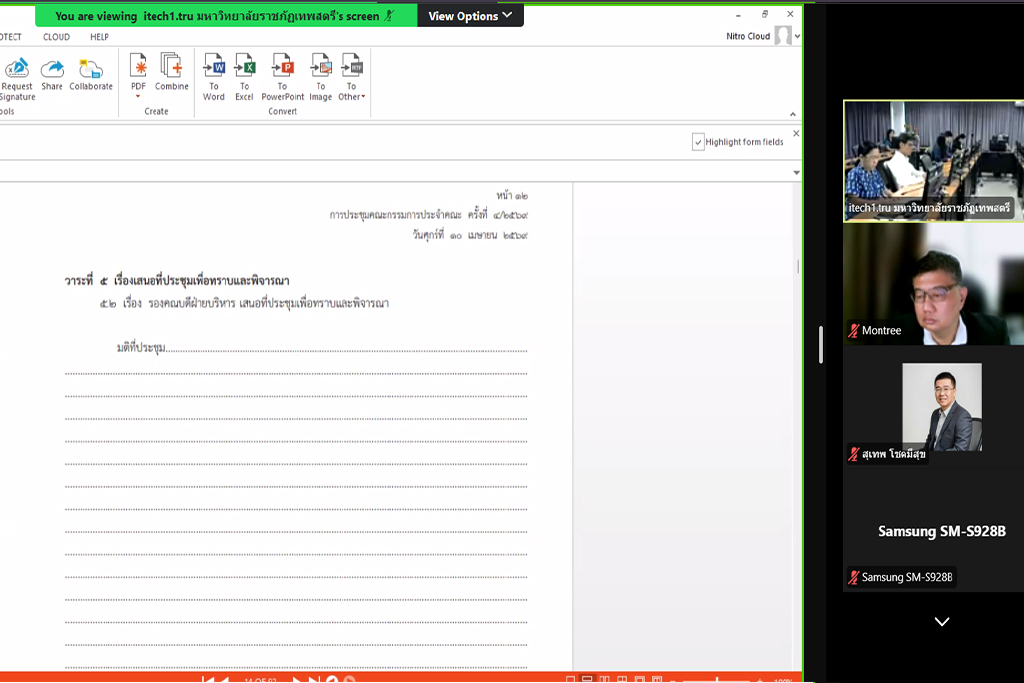The image size is (1024, 683).
Task: Convert document using To Word
Action: pyautogui.click(x=214, y=67)
